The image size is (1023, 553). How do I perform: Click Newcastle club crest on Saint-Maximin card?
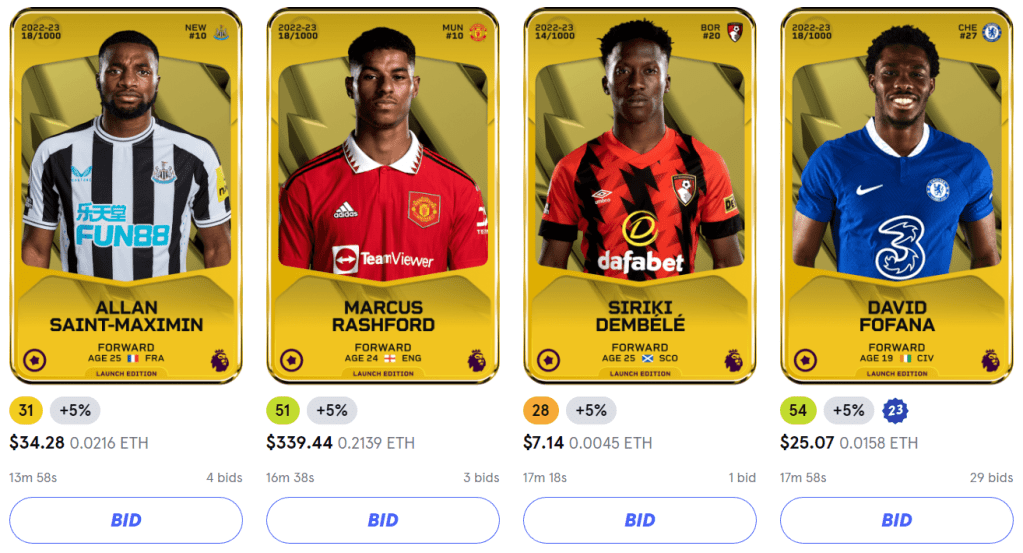[x=221, y=32]
